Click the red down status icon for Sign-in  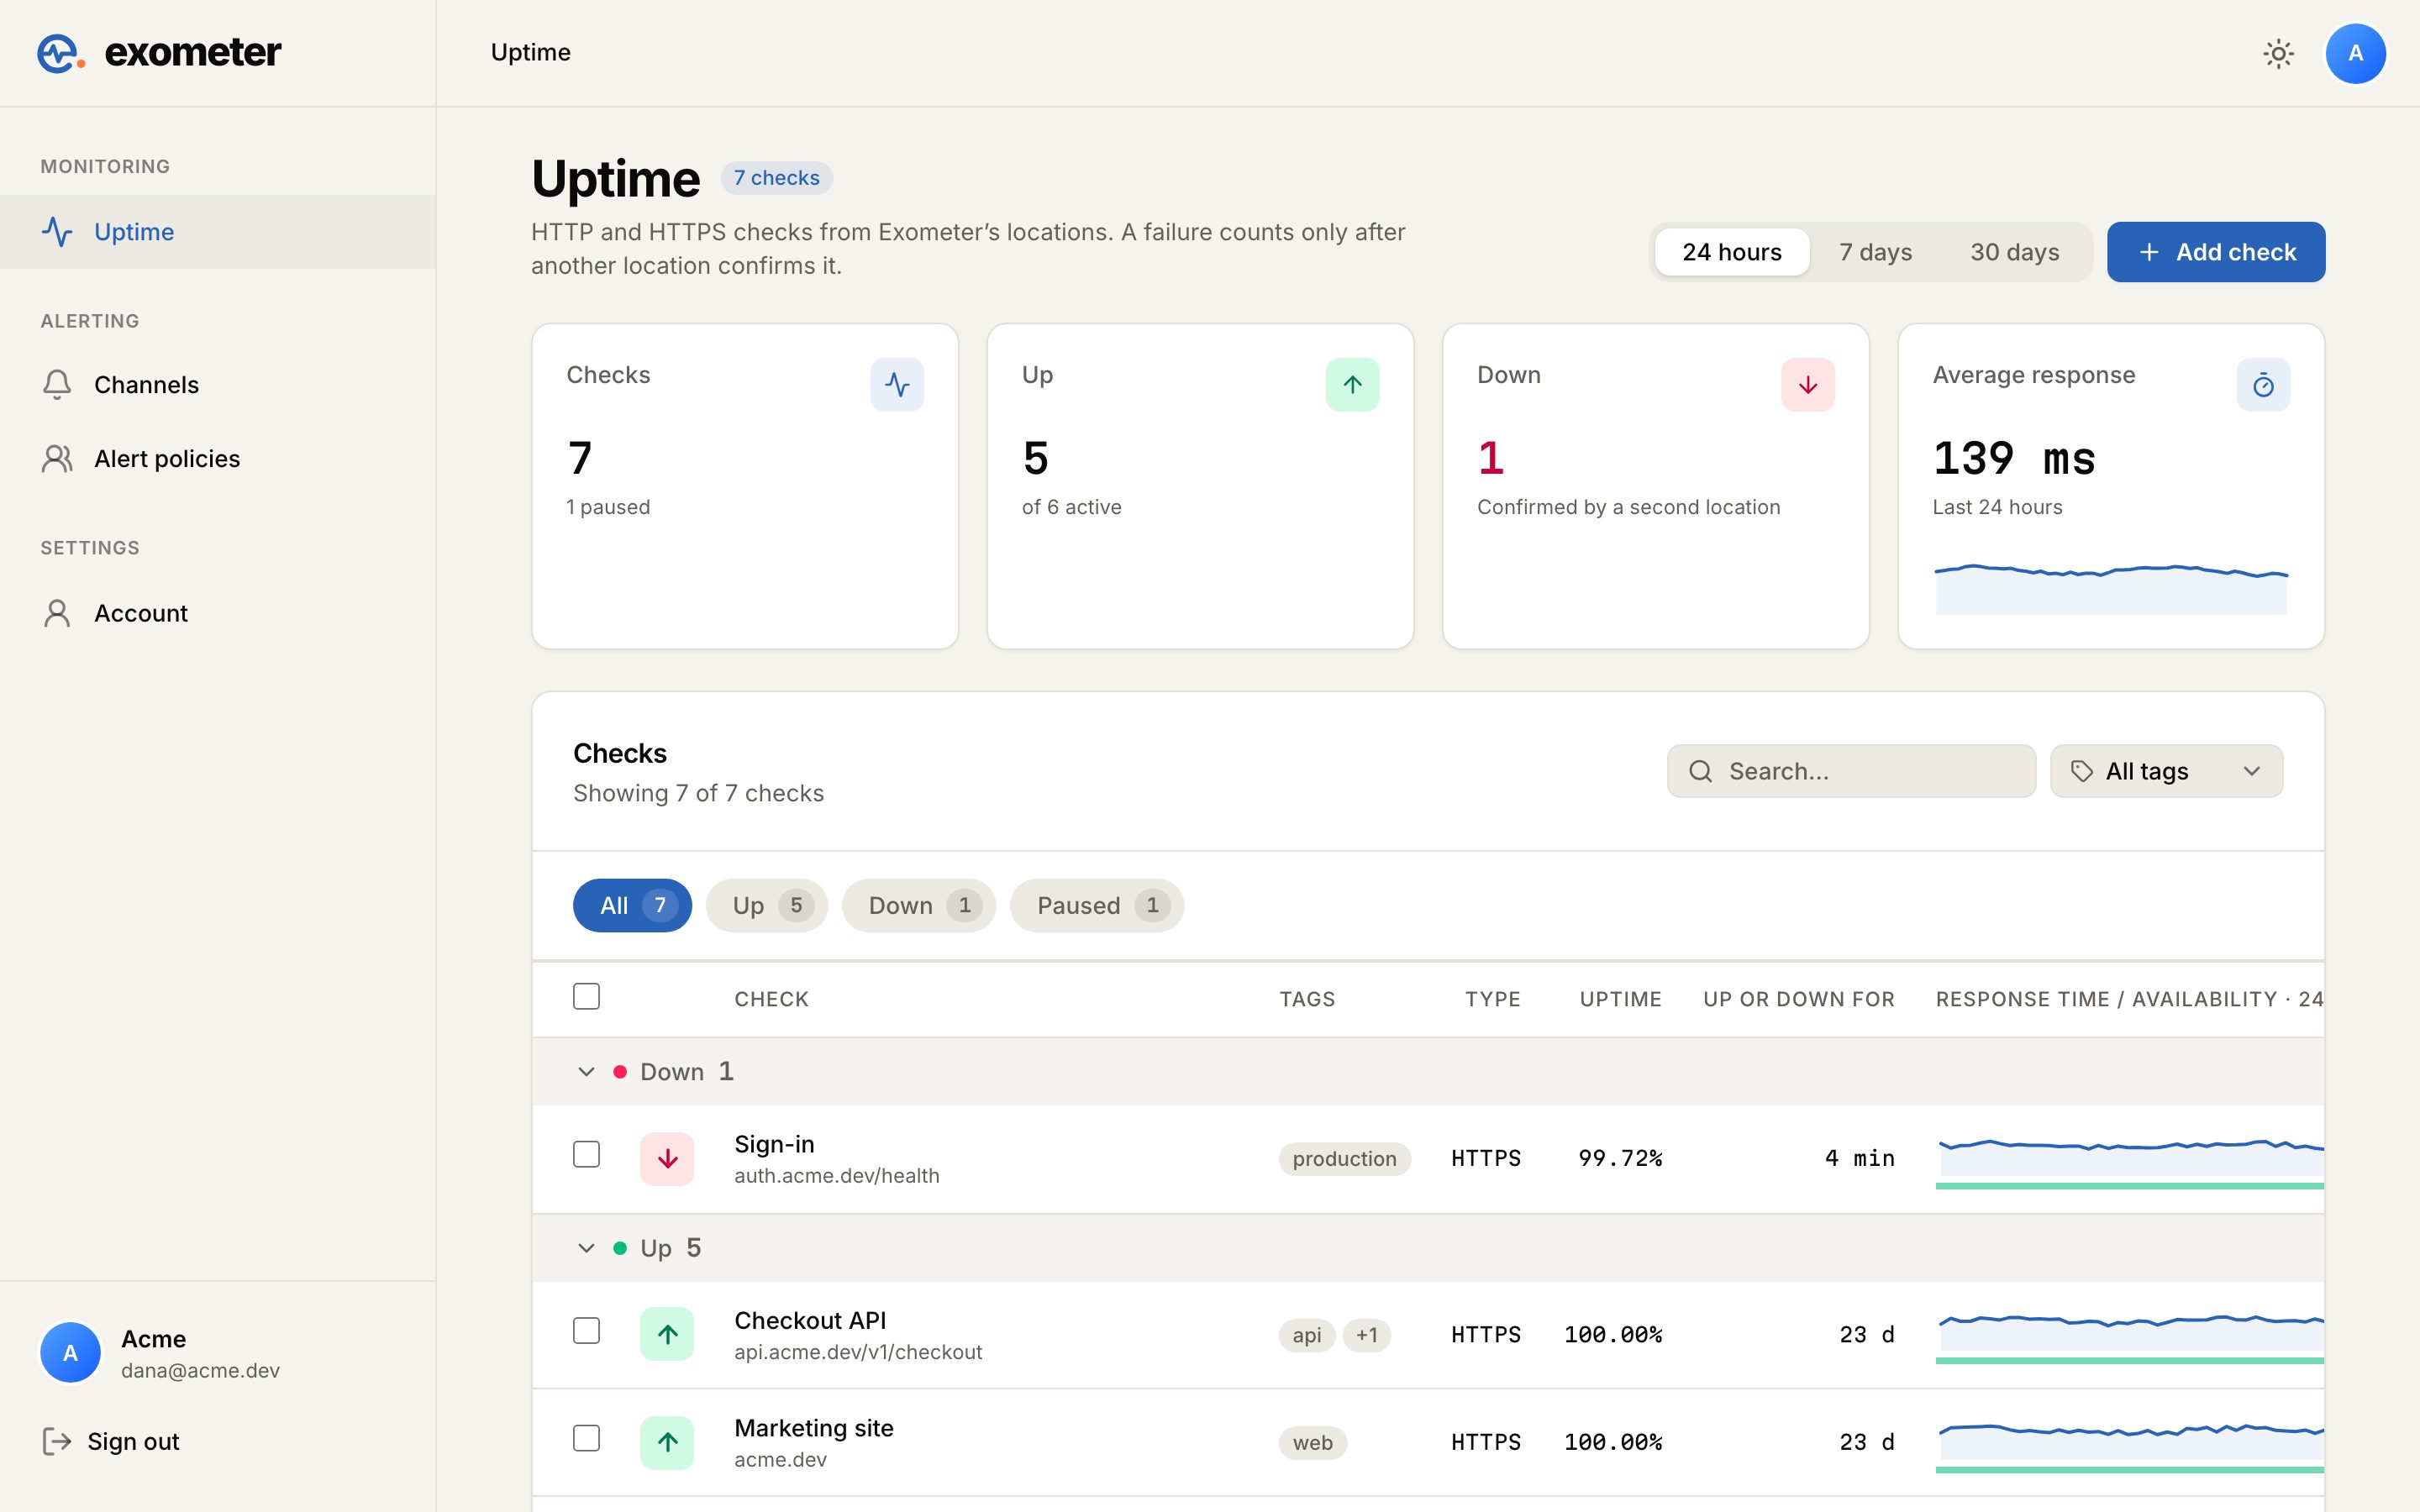click(x=667, y=1159)
